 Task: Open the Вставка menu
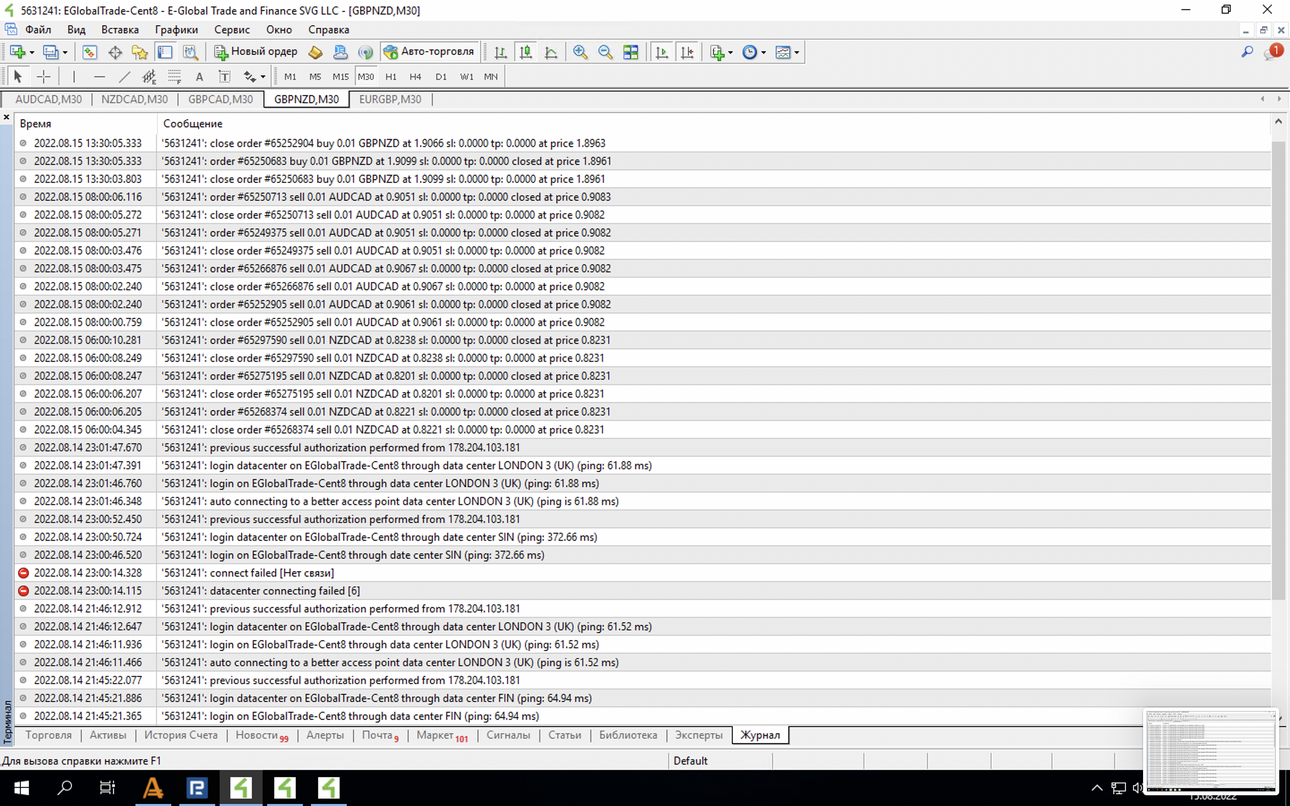tap(120, 30)
